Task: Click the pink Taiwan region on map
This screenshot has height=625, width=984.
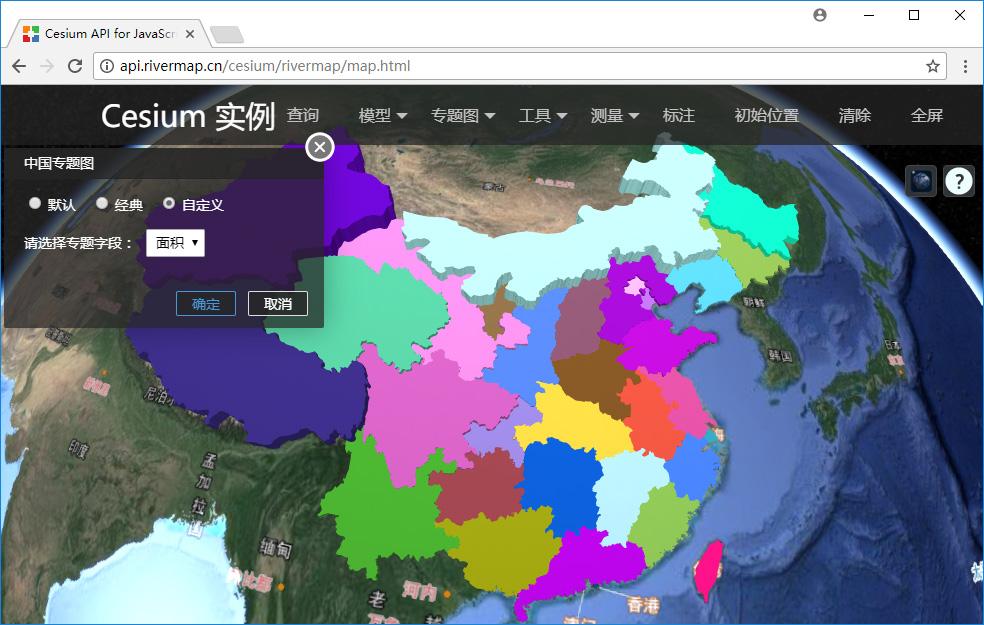Action: coord(709,570)
